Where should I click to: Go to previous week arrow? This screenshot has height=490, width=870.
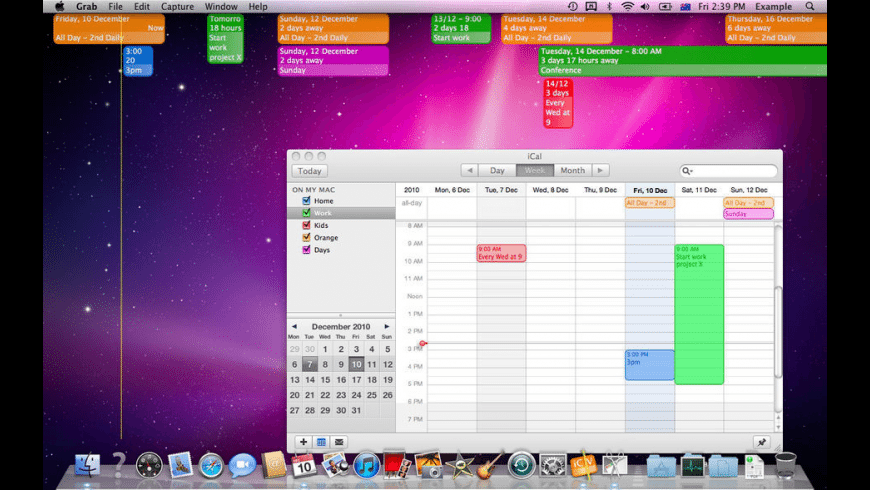tap(469, 170)
